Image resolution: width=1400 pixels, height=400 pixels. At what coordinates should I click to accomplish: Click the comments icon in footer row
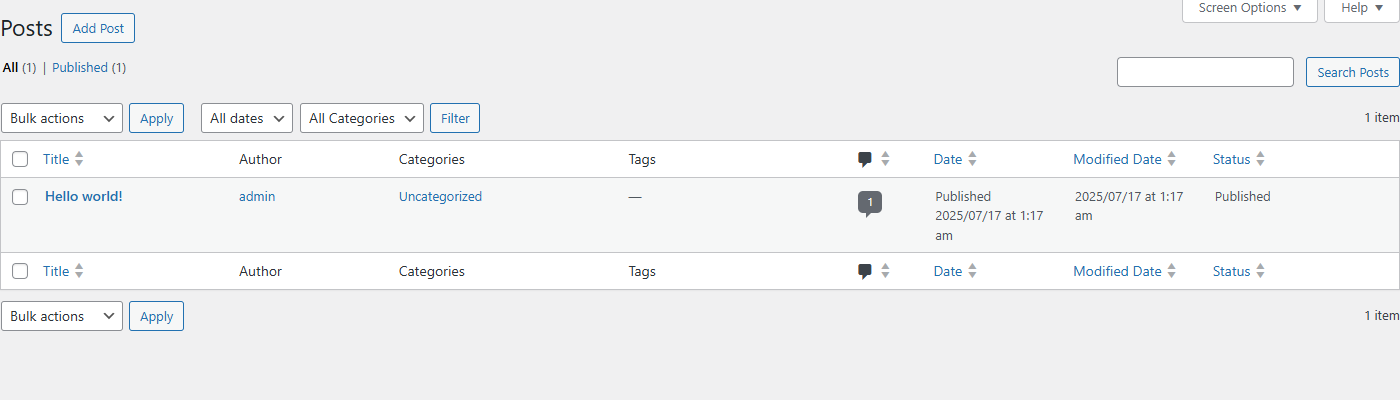pyautogui.click(x=865, y=271)
